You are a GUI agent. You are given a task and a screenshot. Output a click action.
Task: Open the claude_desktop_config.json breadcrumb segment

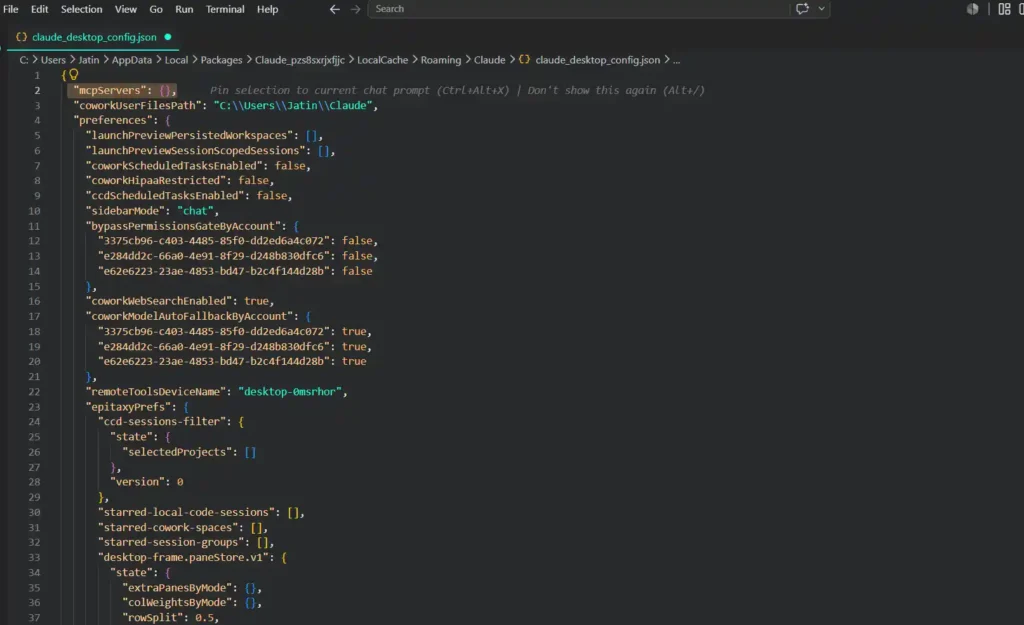click(x=598, y=60)
